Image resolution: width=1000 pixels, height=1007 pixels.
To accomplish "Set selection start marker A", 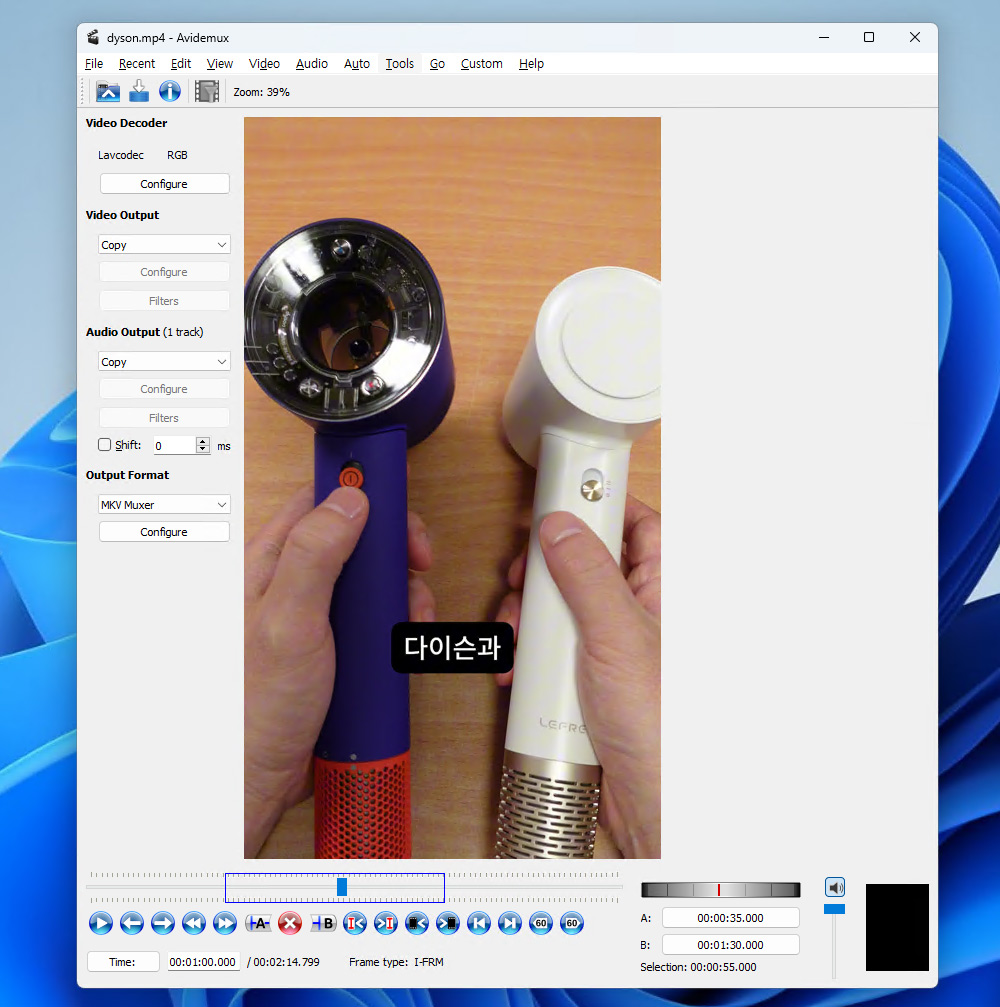I will (x=258, y=923).
